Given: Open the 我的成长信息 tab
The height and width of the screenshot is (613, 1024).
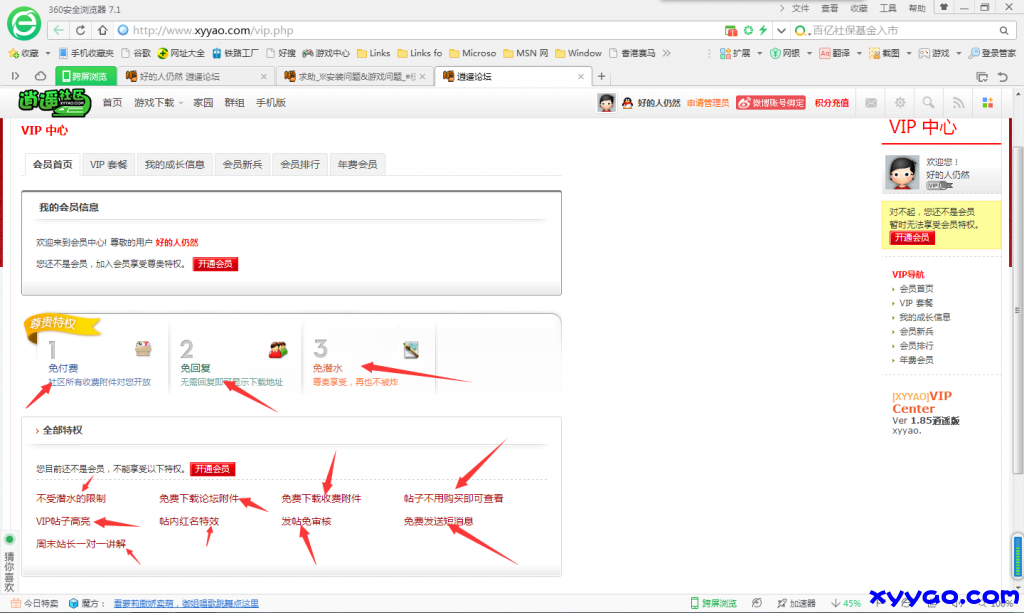Looking at the screenshot, I should pos(174,165).
